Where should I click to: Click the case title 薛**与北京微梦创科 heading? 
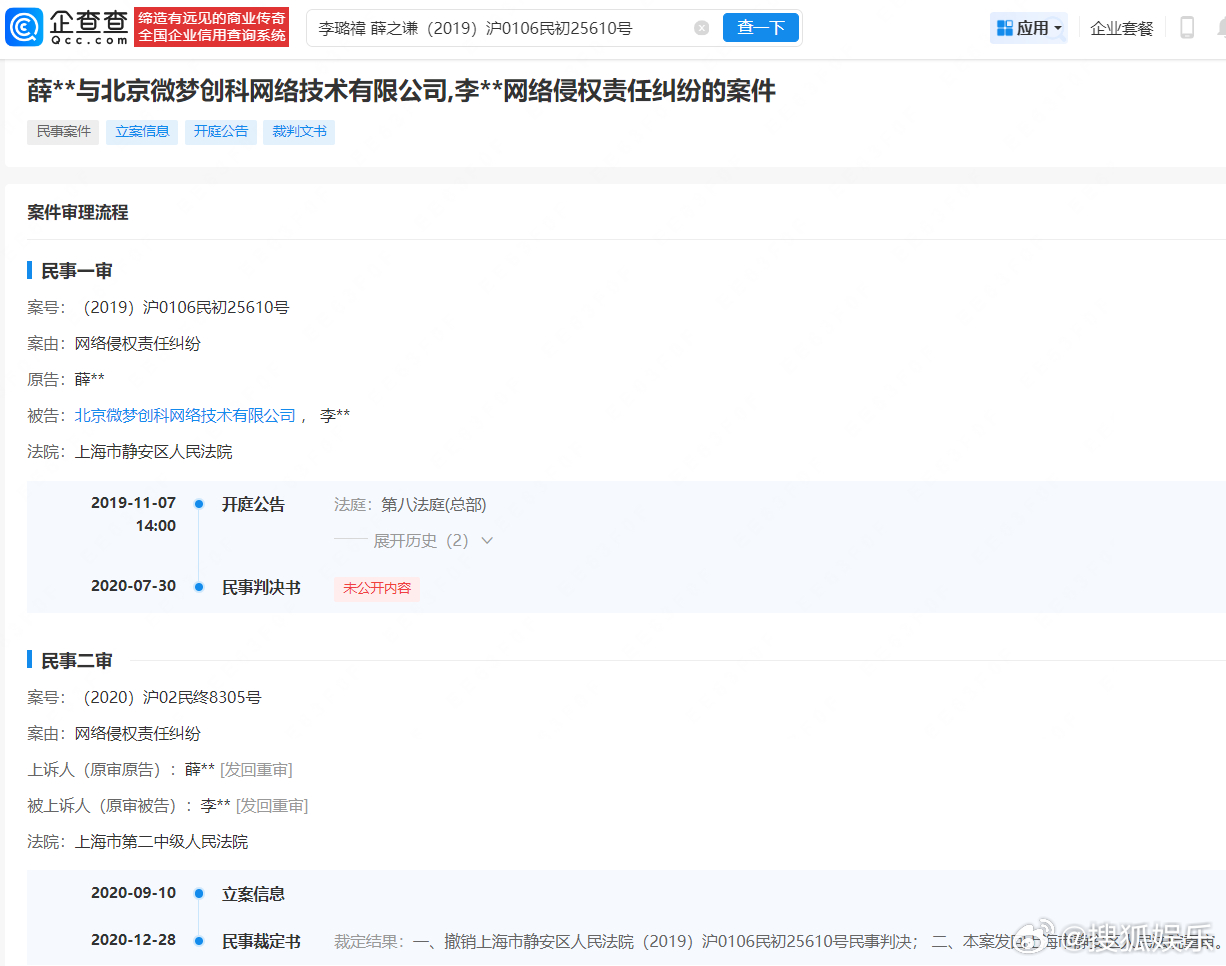point(401,91)
